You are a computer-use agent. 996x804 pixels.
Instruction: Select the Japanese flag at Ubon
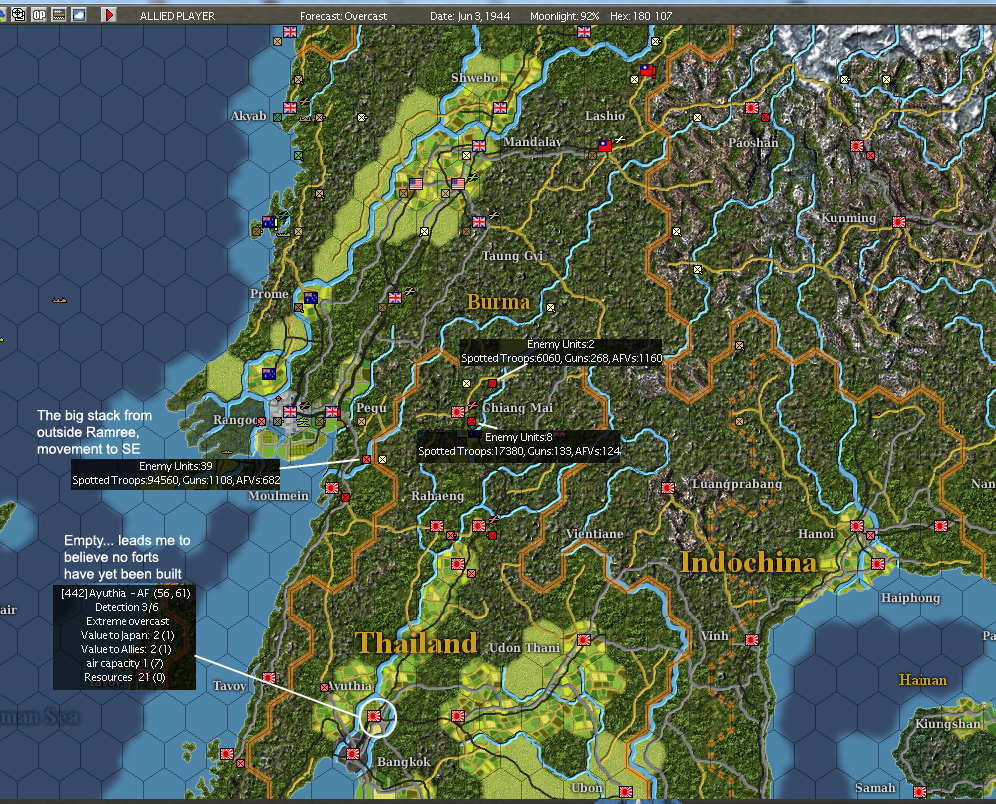coord(626,791)
